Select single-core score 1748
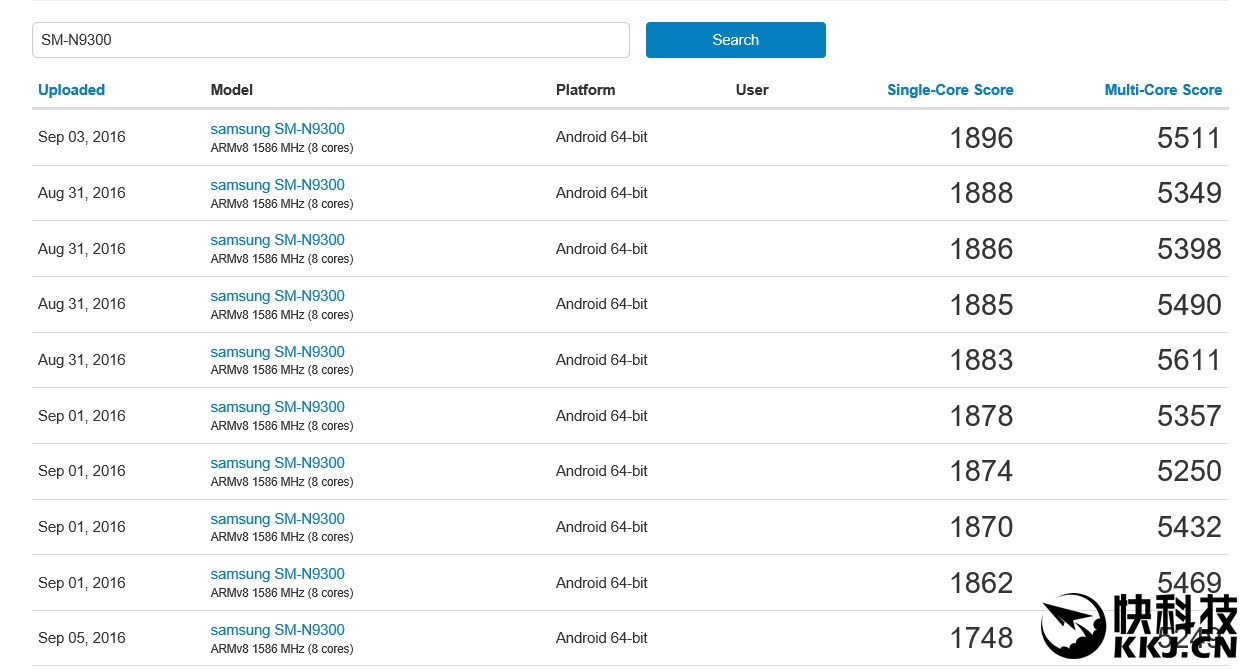Image resolution: width=1247 pixels, height=669 pixels. (x=981, y=638)
